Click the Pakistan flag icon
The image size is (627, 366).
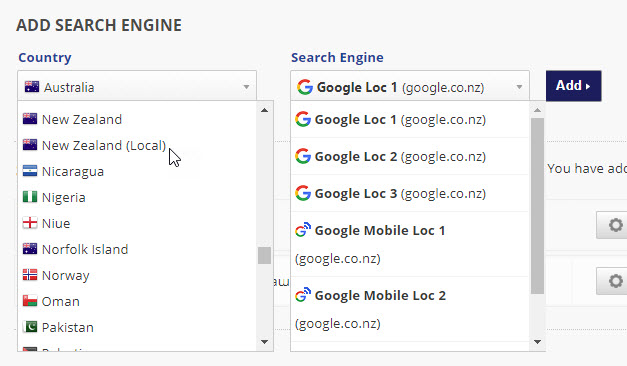click(x=30, y=327)
